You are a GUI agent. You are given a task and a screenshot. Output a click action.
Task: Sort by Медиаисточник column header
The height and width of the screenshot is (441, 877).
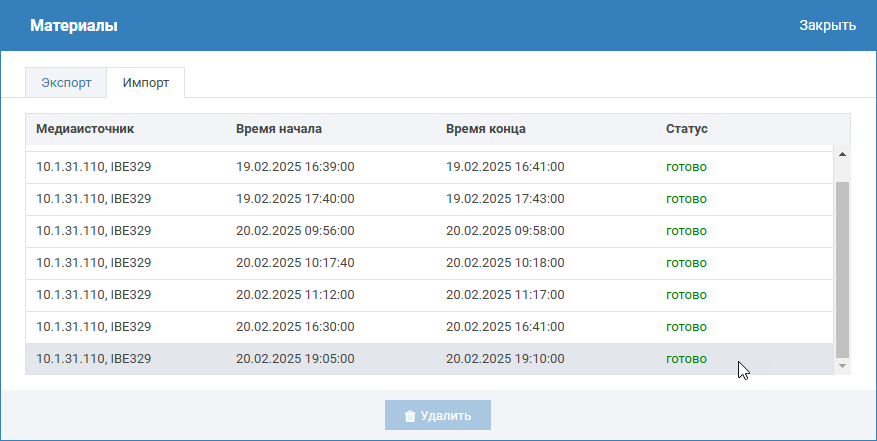85,129
